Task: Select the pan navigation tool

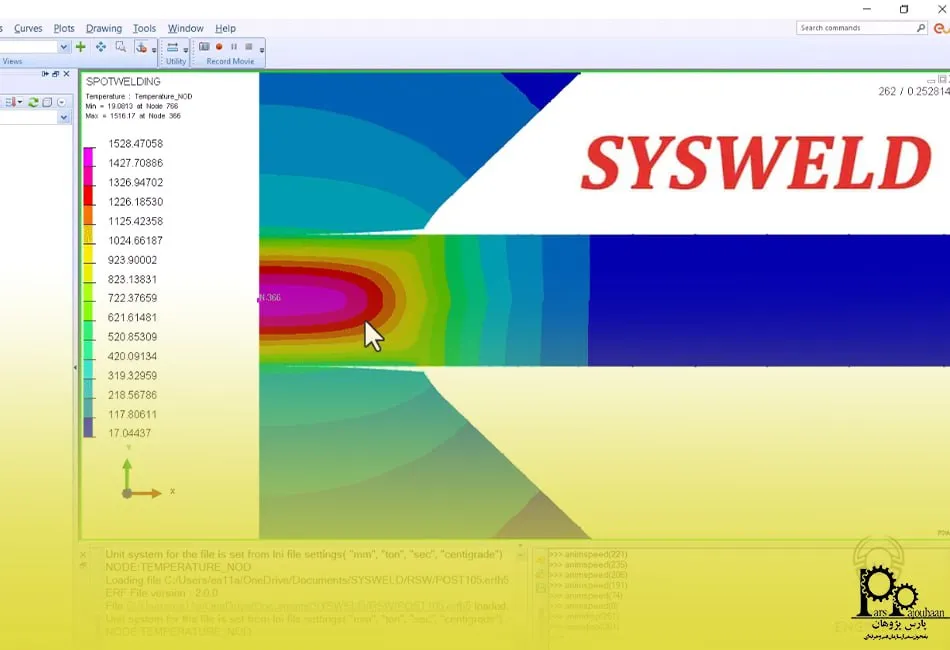Action: [x=100, y=47]
